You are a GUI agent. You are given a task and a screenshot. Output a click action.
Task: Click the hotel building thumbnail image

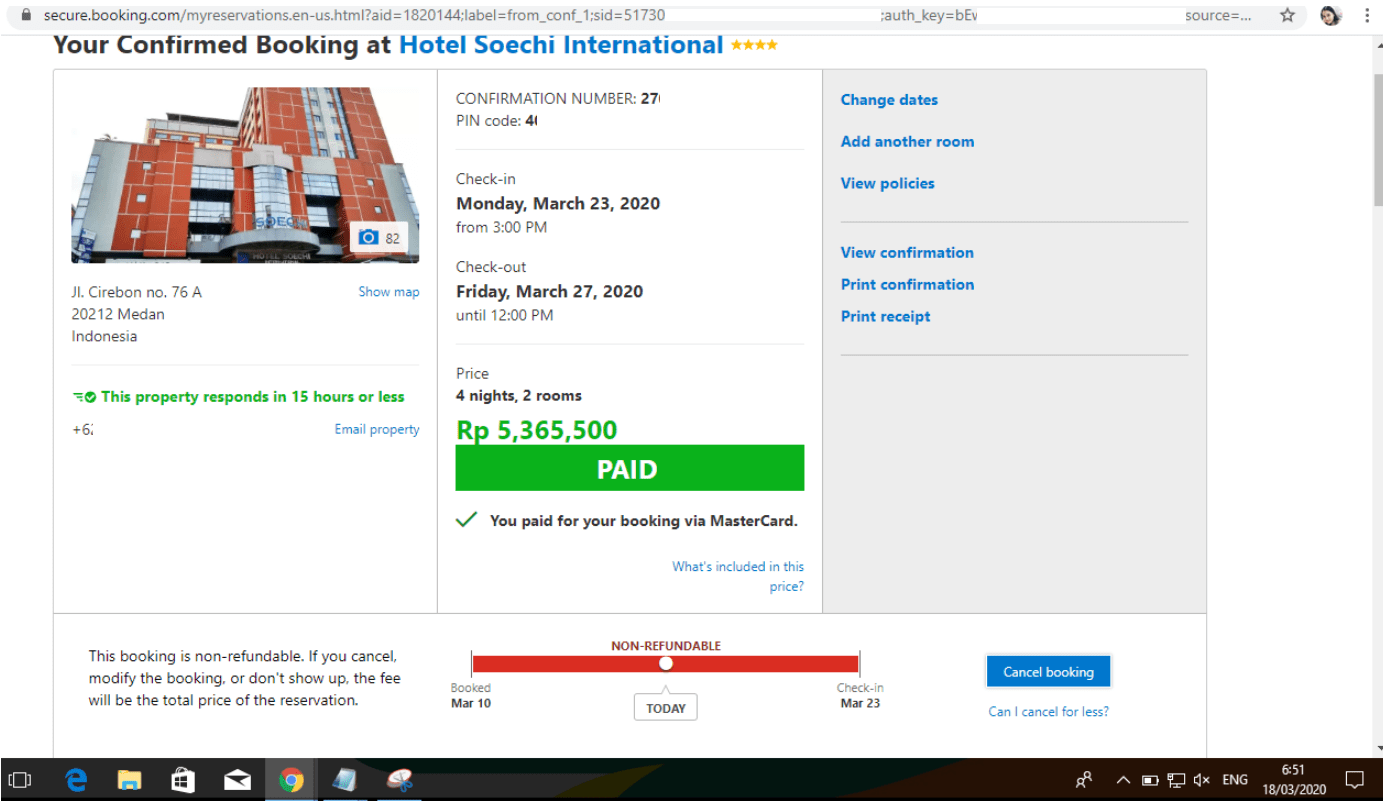pos(245,175)
